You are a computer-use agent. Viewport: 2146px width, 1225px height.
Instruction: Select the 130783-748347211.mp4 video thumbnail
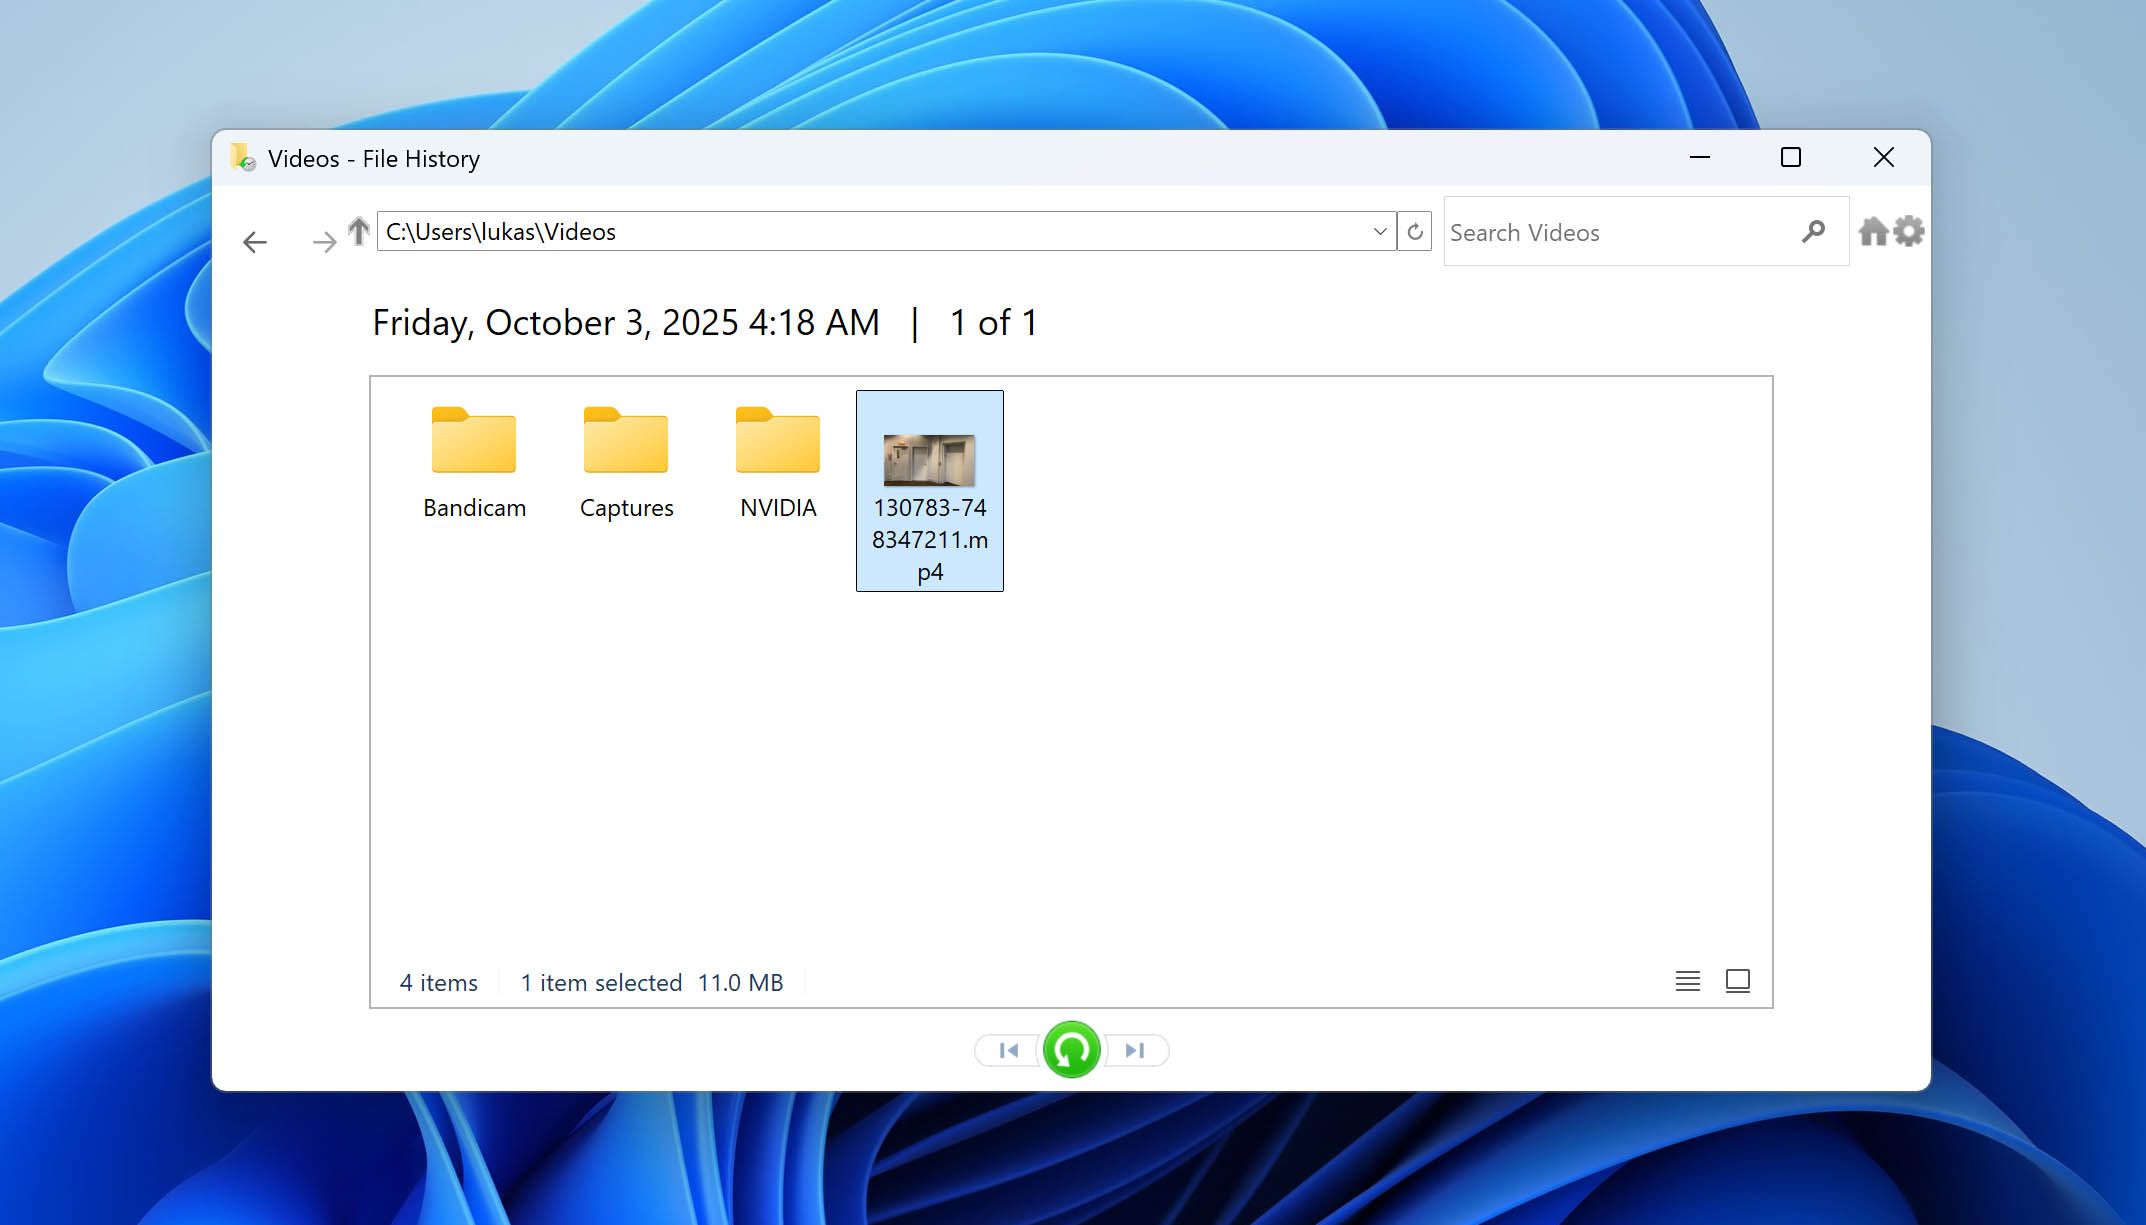pyautogui.click(x=929, y=460)
